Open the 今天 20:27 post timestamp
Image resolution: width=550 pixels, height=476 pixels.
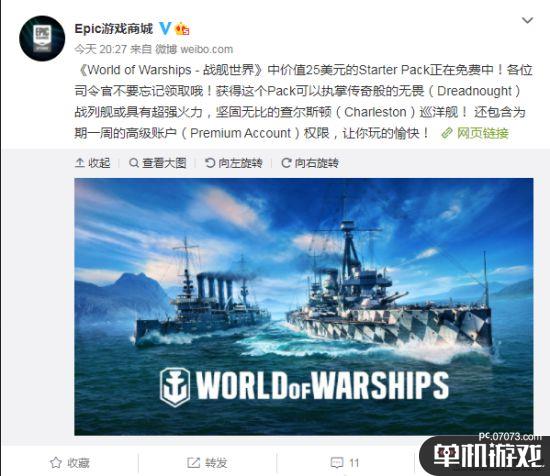100,49
